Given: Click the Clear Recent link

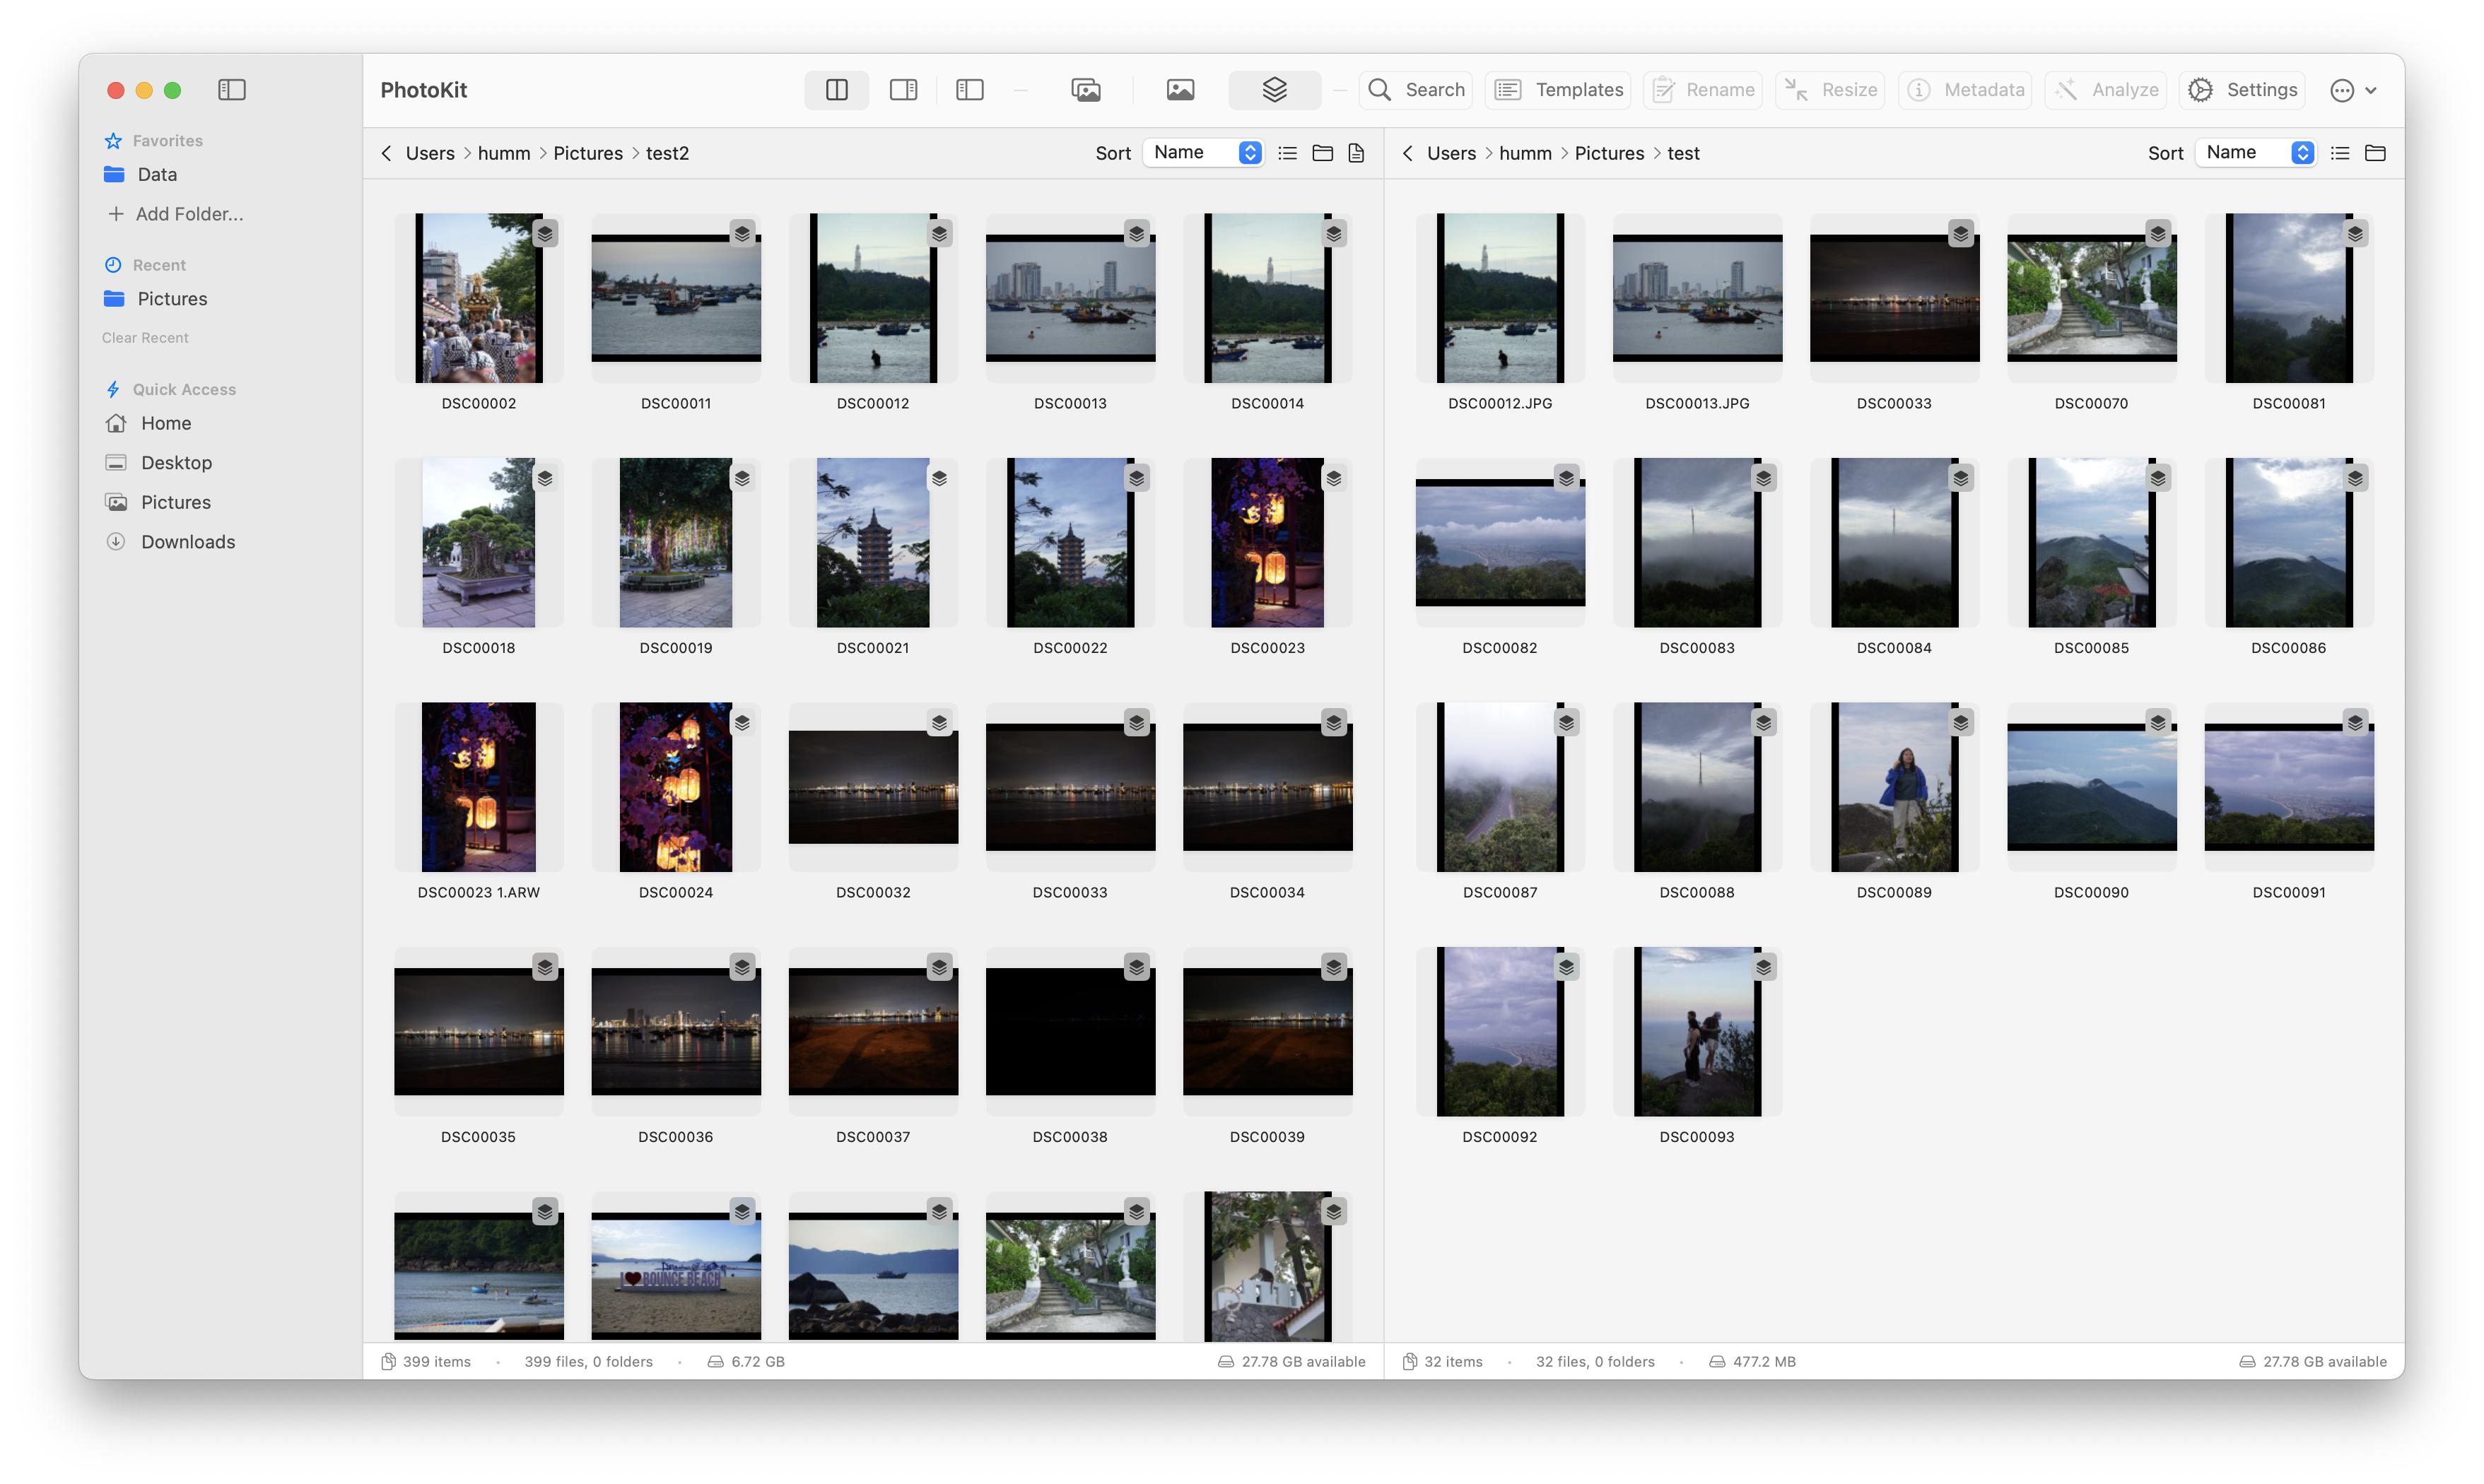Looking at the screenshot, I should [145, 338].
